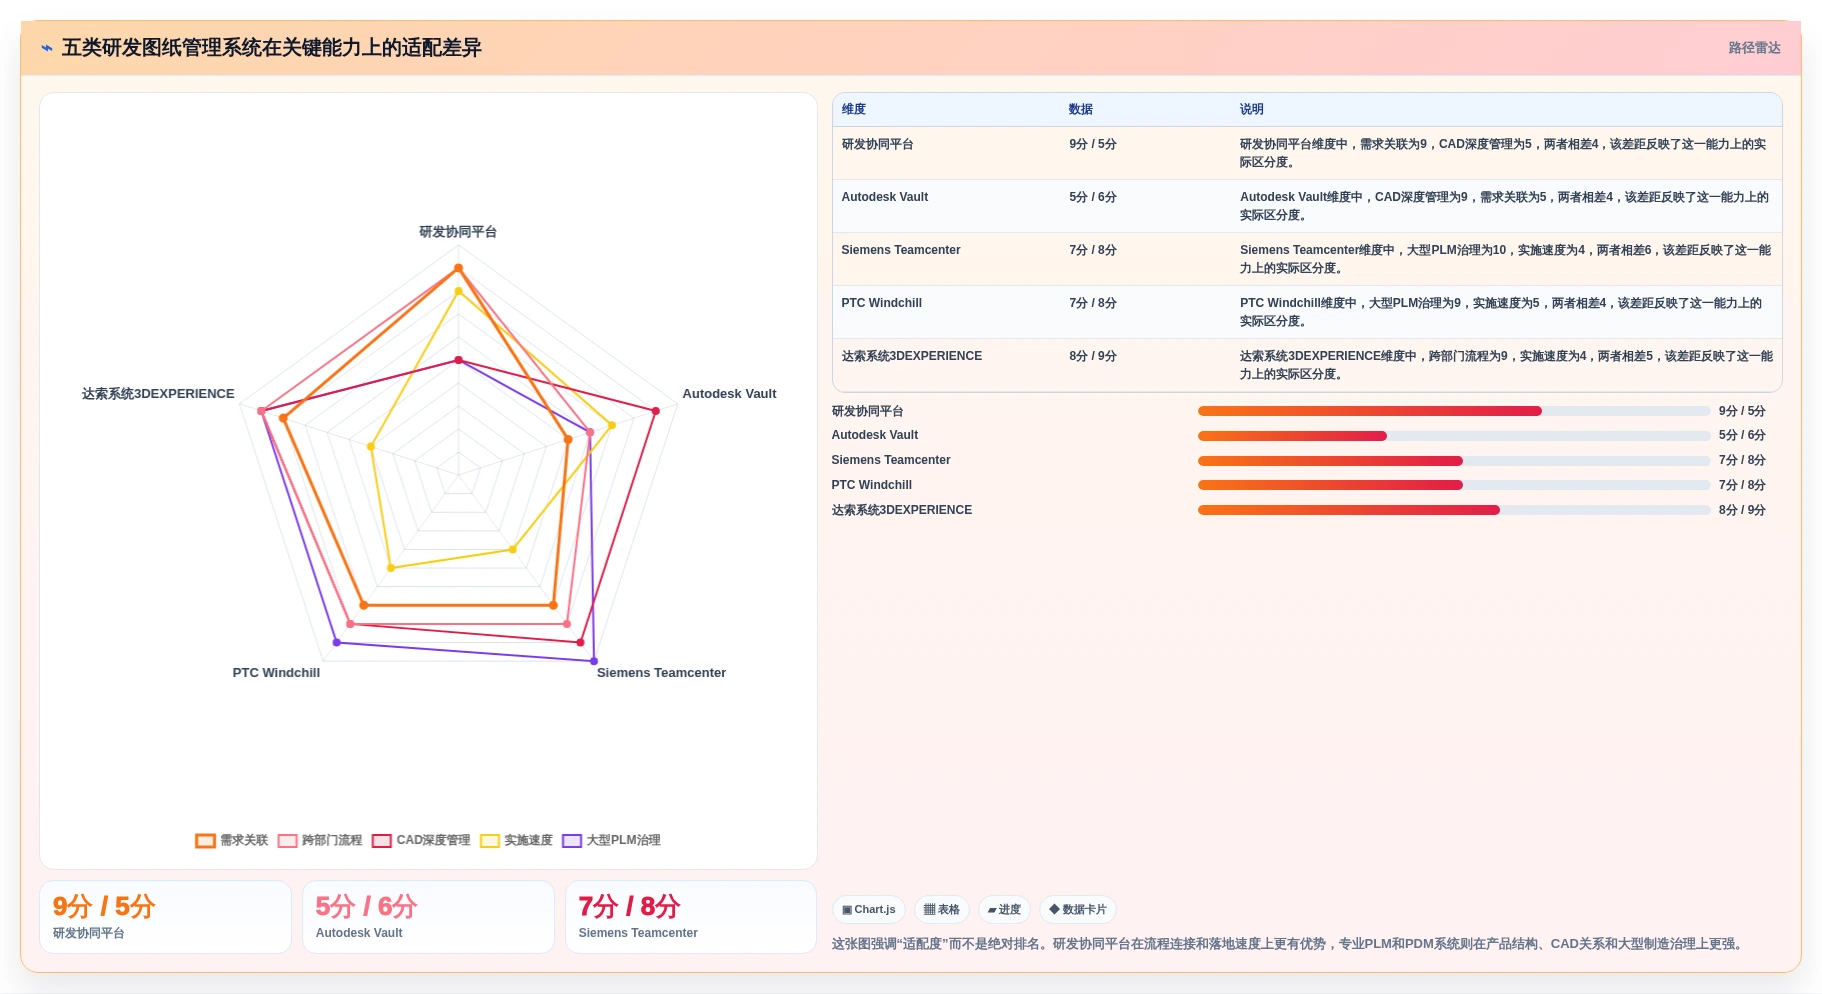Click the 达索系统3DEXPERIENCE radar axis label

click(x=158, y=394)
